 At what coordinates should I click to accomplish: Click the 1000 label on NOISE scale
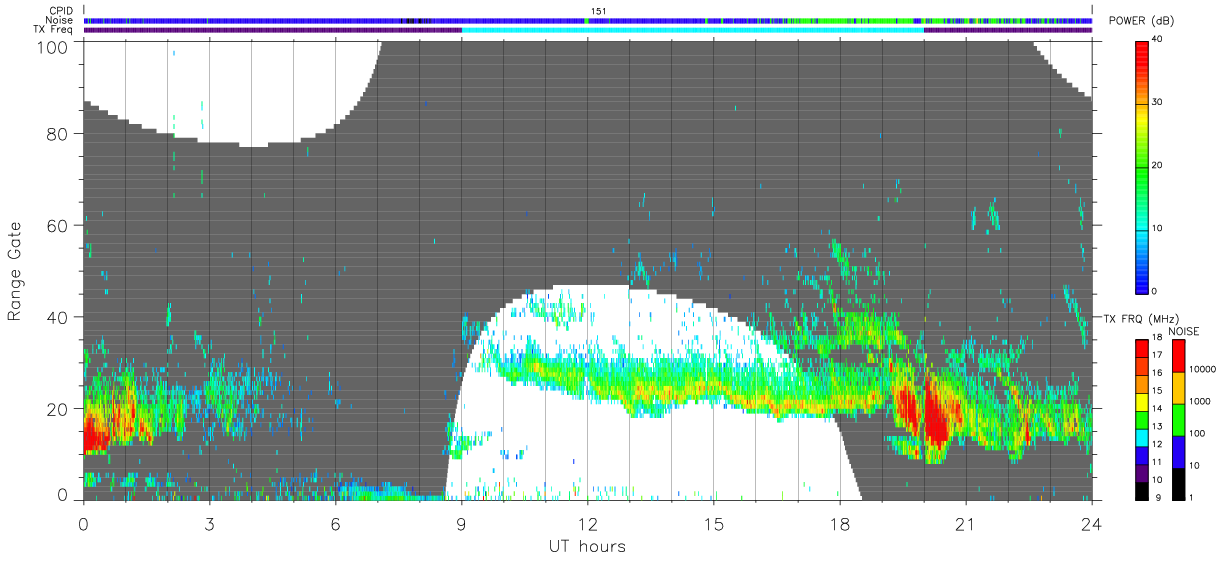pyautogui.click(x=1202, y=401)
